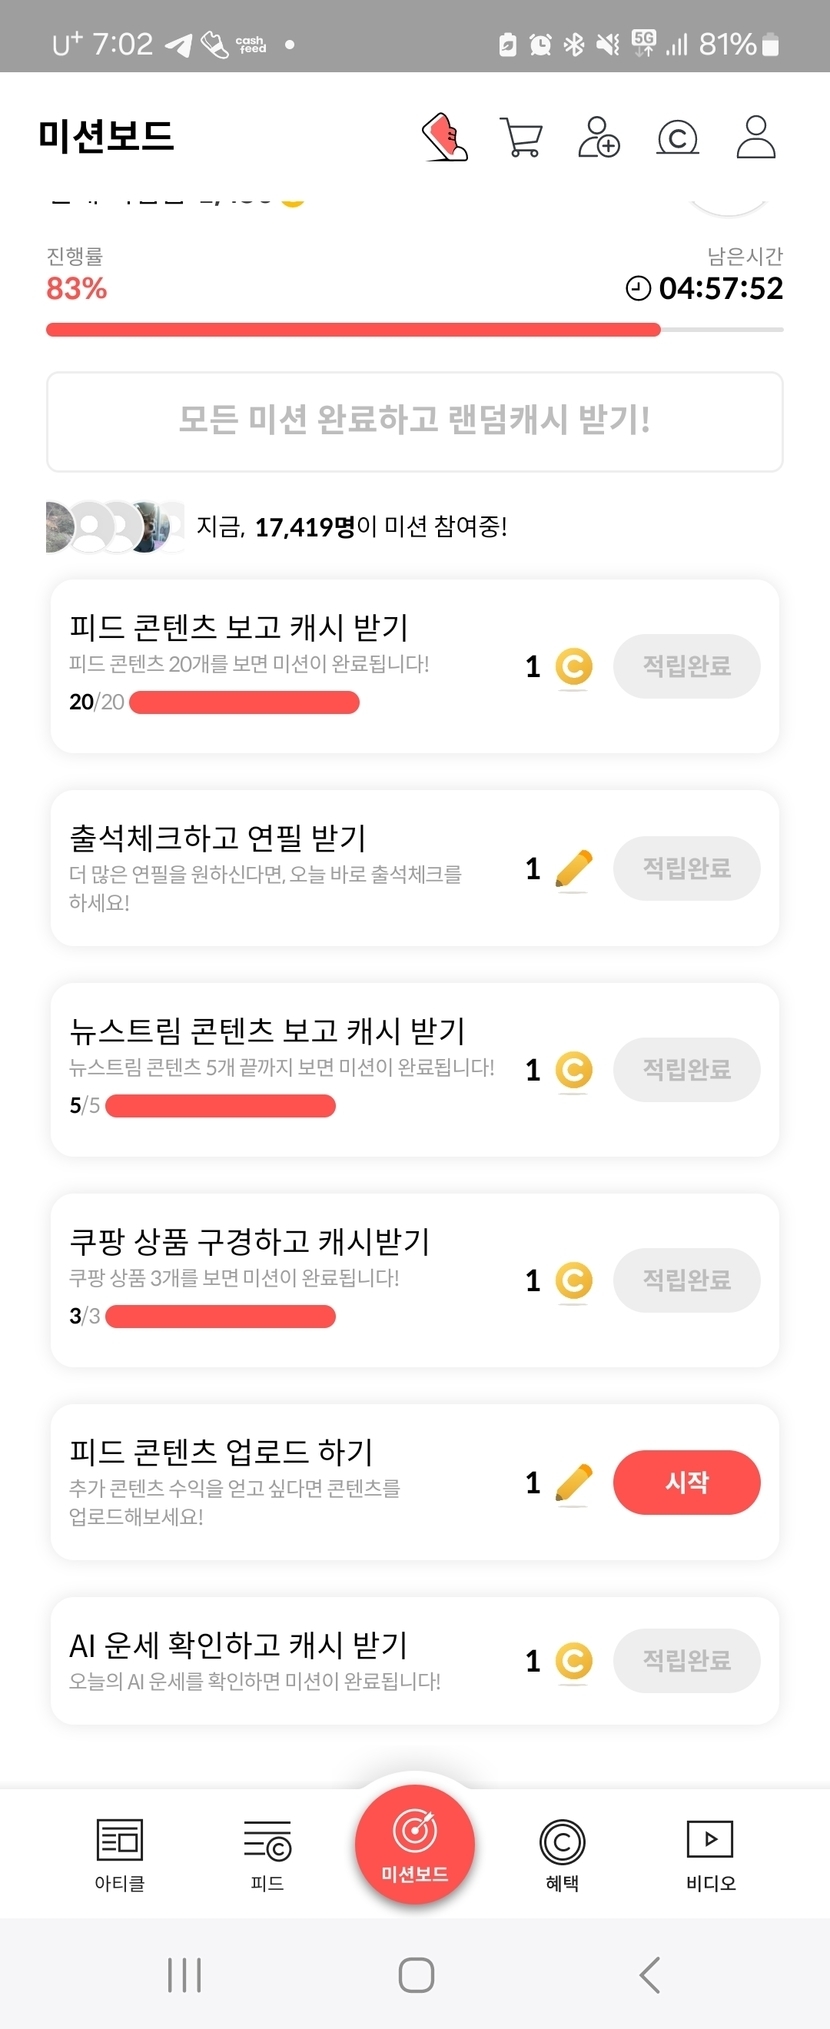The height and width of the screenshot is (2029, 830).
Task: Tap the red sneaker step-counter icon
Action: [445, 137]
